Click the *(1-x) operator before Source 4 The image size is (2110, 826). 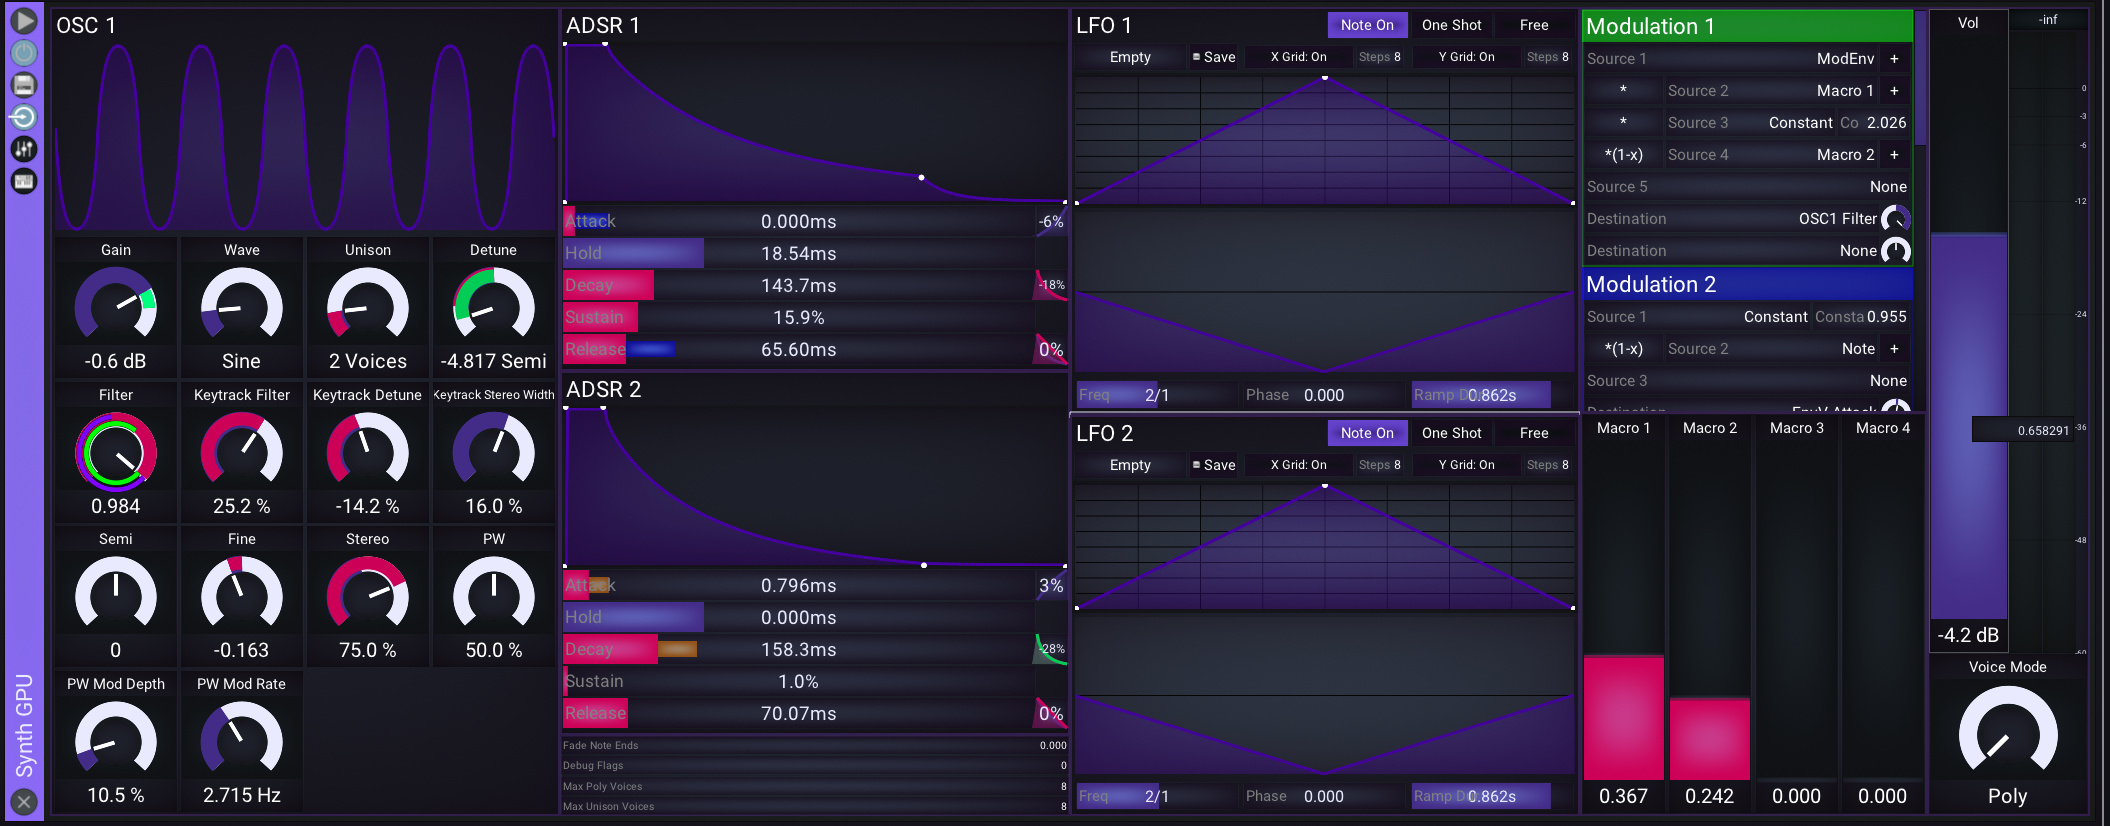tap(1624, 155)
